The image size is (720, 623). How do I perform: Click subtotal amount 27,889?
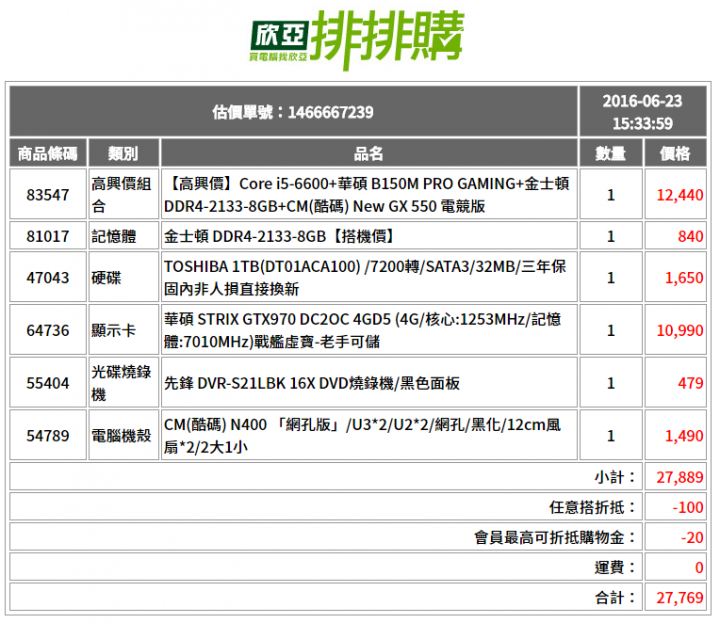click(x=680, y=477)
